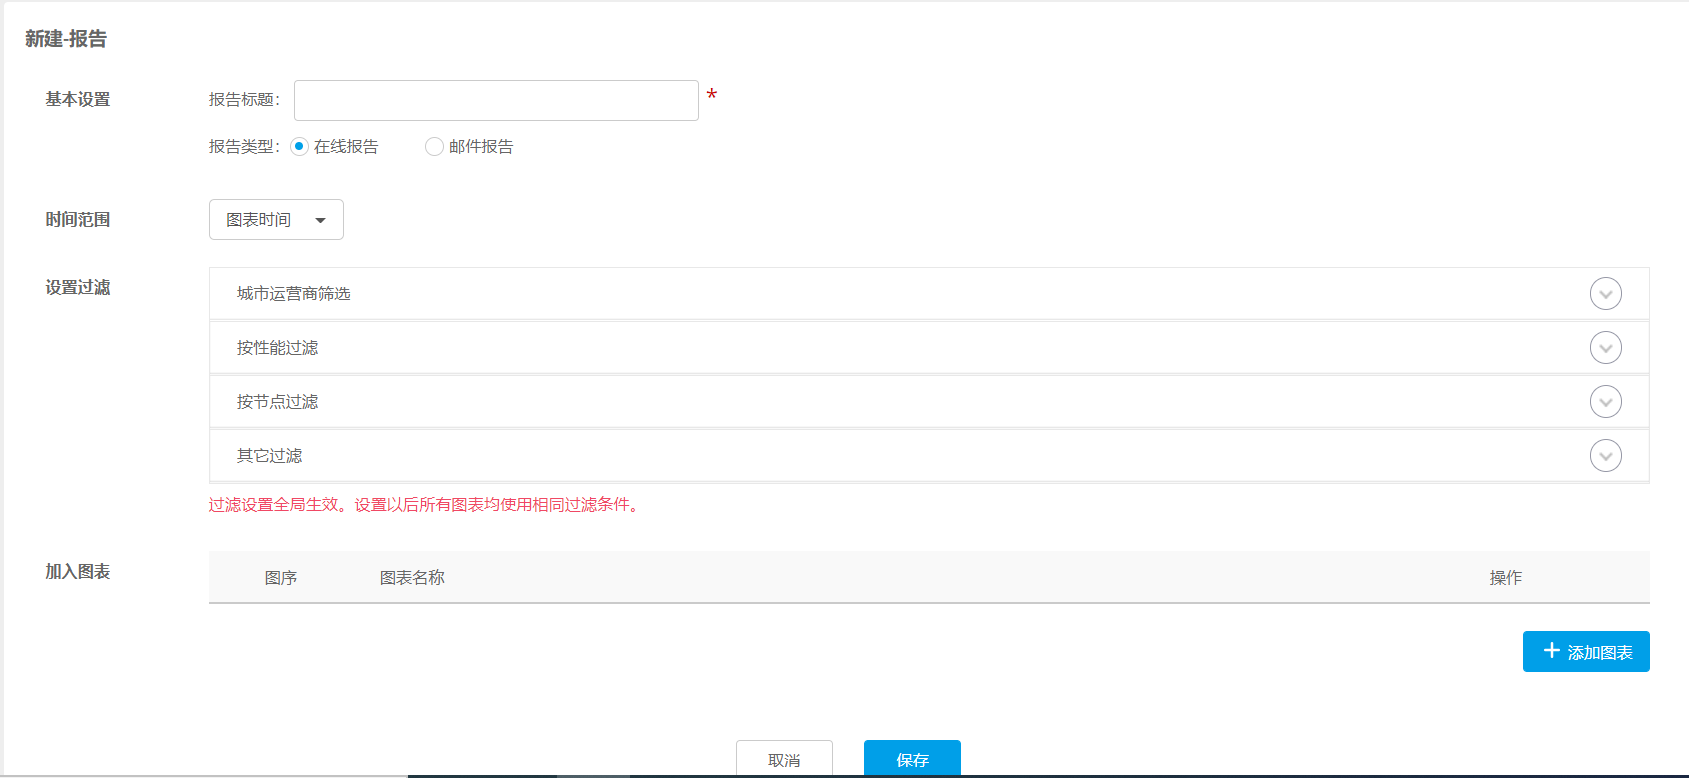The width and height of the screenshot is (1689, 778).
Task: Open the 图表时间 time range dropdown
Action: coord(275,220)
